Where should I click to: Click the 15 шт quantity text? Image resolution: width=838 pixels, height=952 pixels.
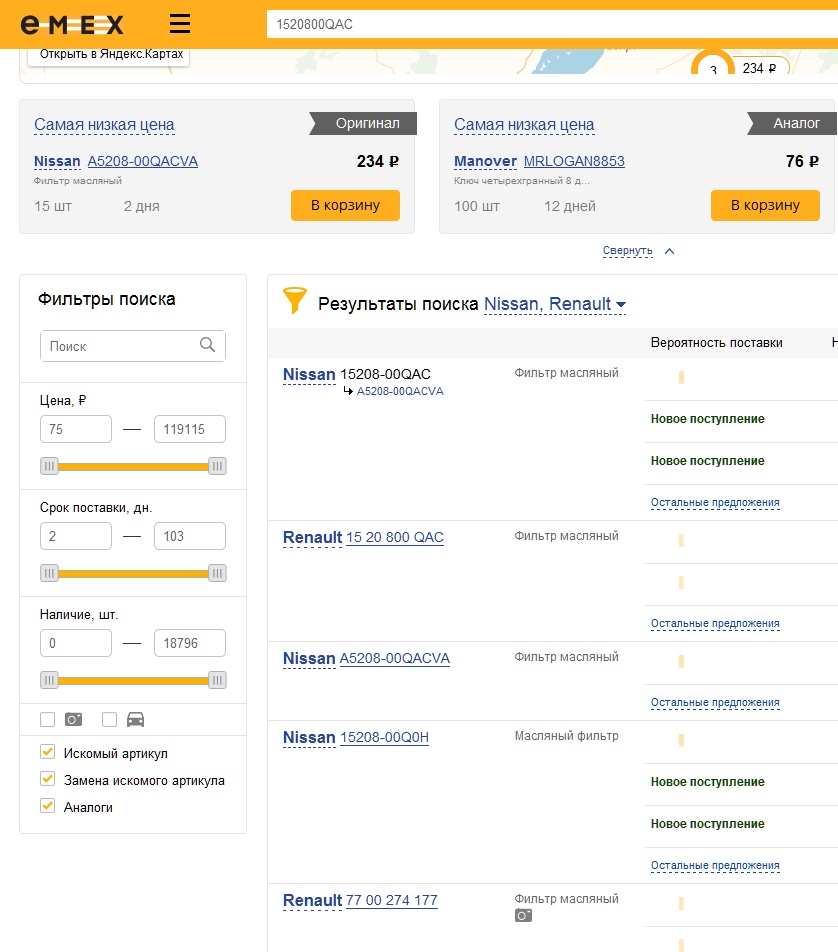[53, 206]
